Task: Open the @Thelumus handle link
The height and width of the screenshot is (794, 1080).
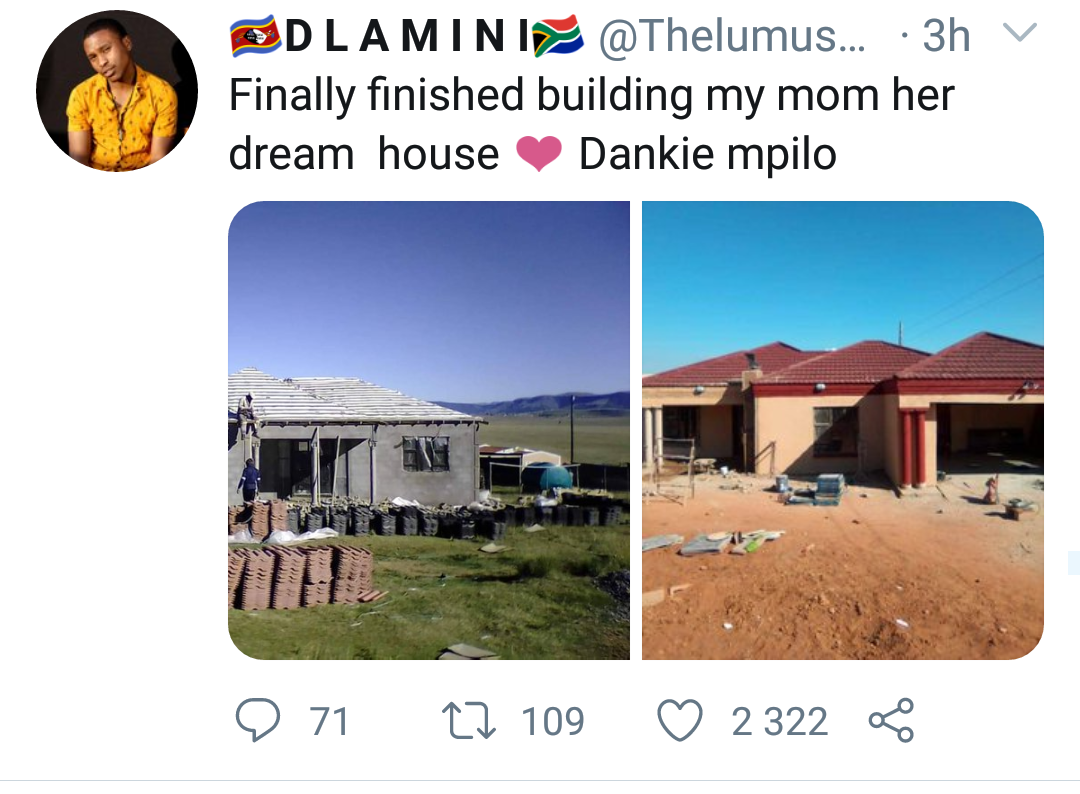Action: tap(734, 38)
